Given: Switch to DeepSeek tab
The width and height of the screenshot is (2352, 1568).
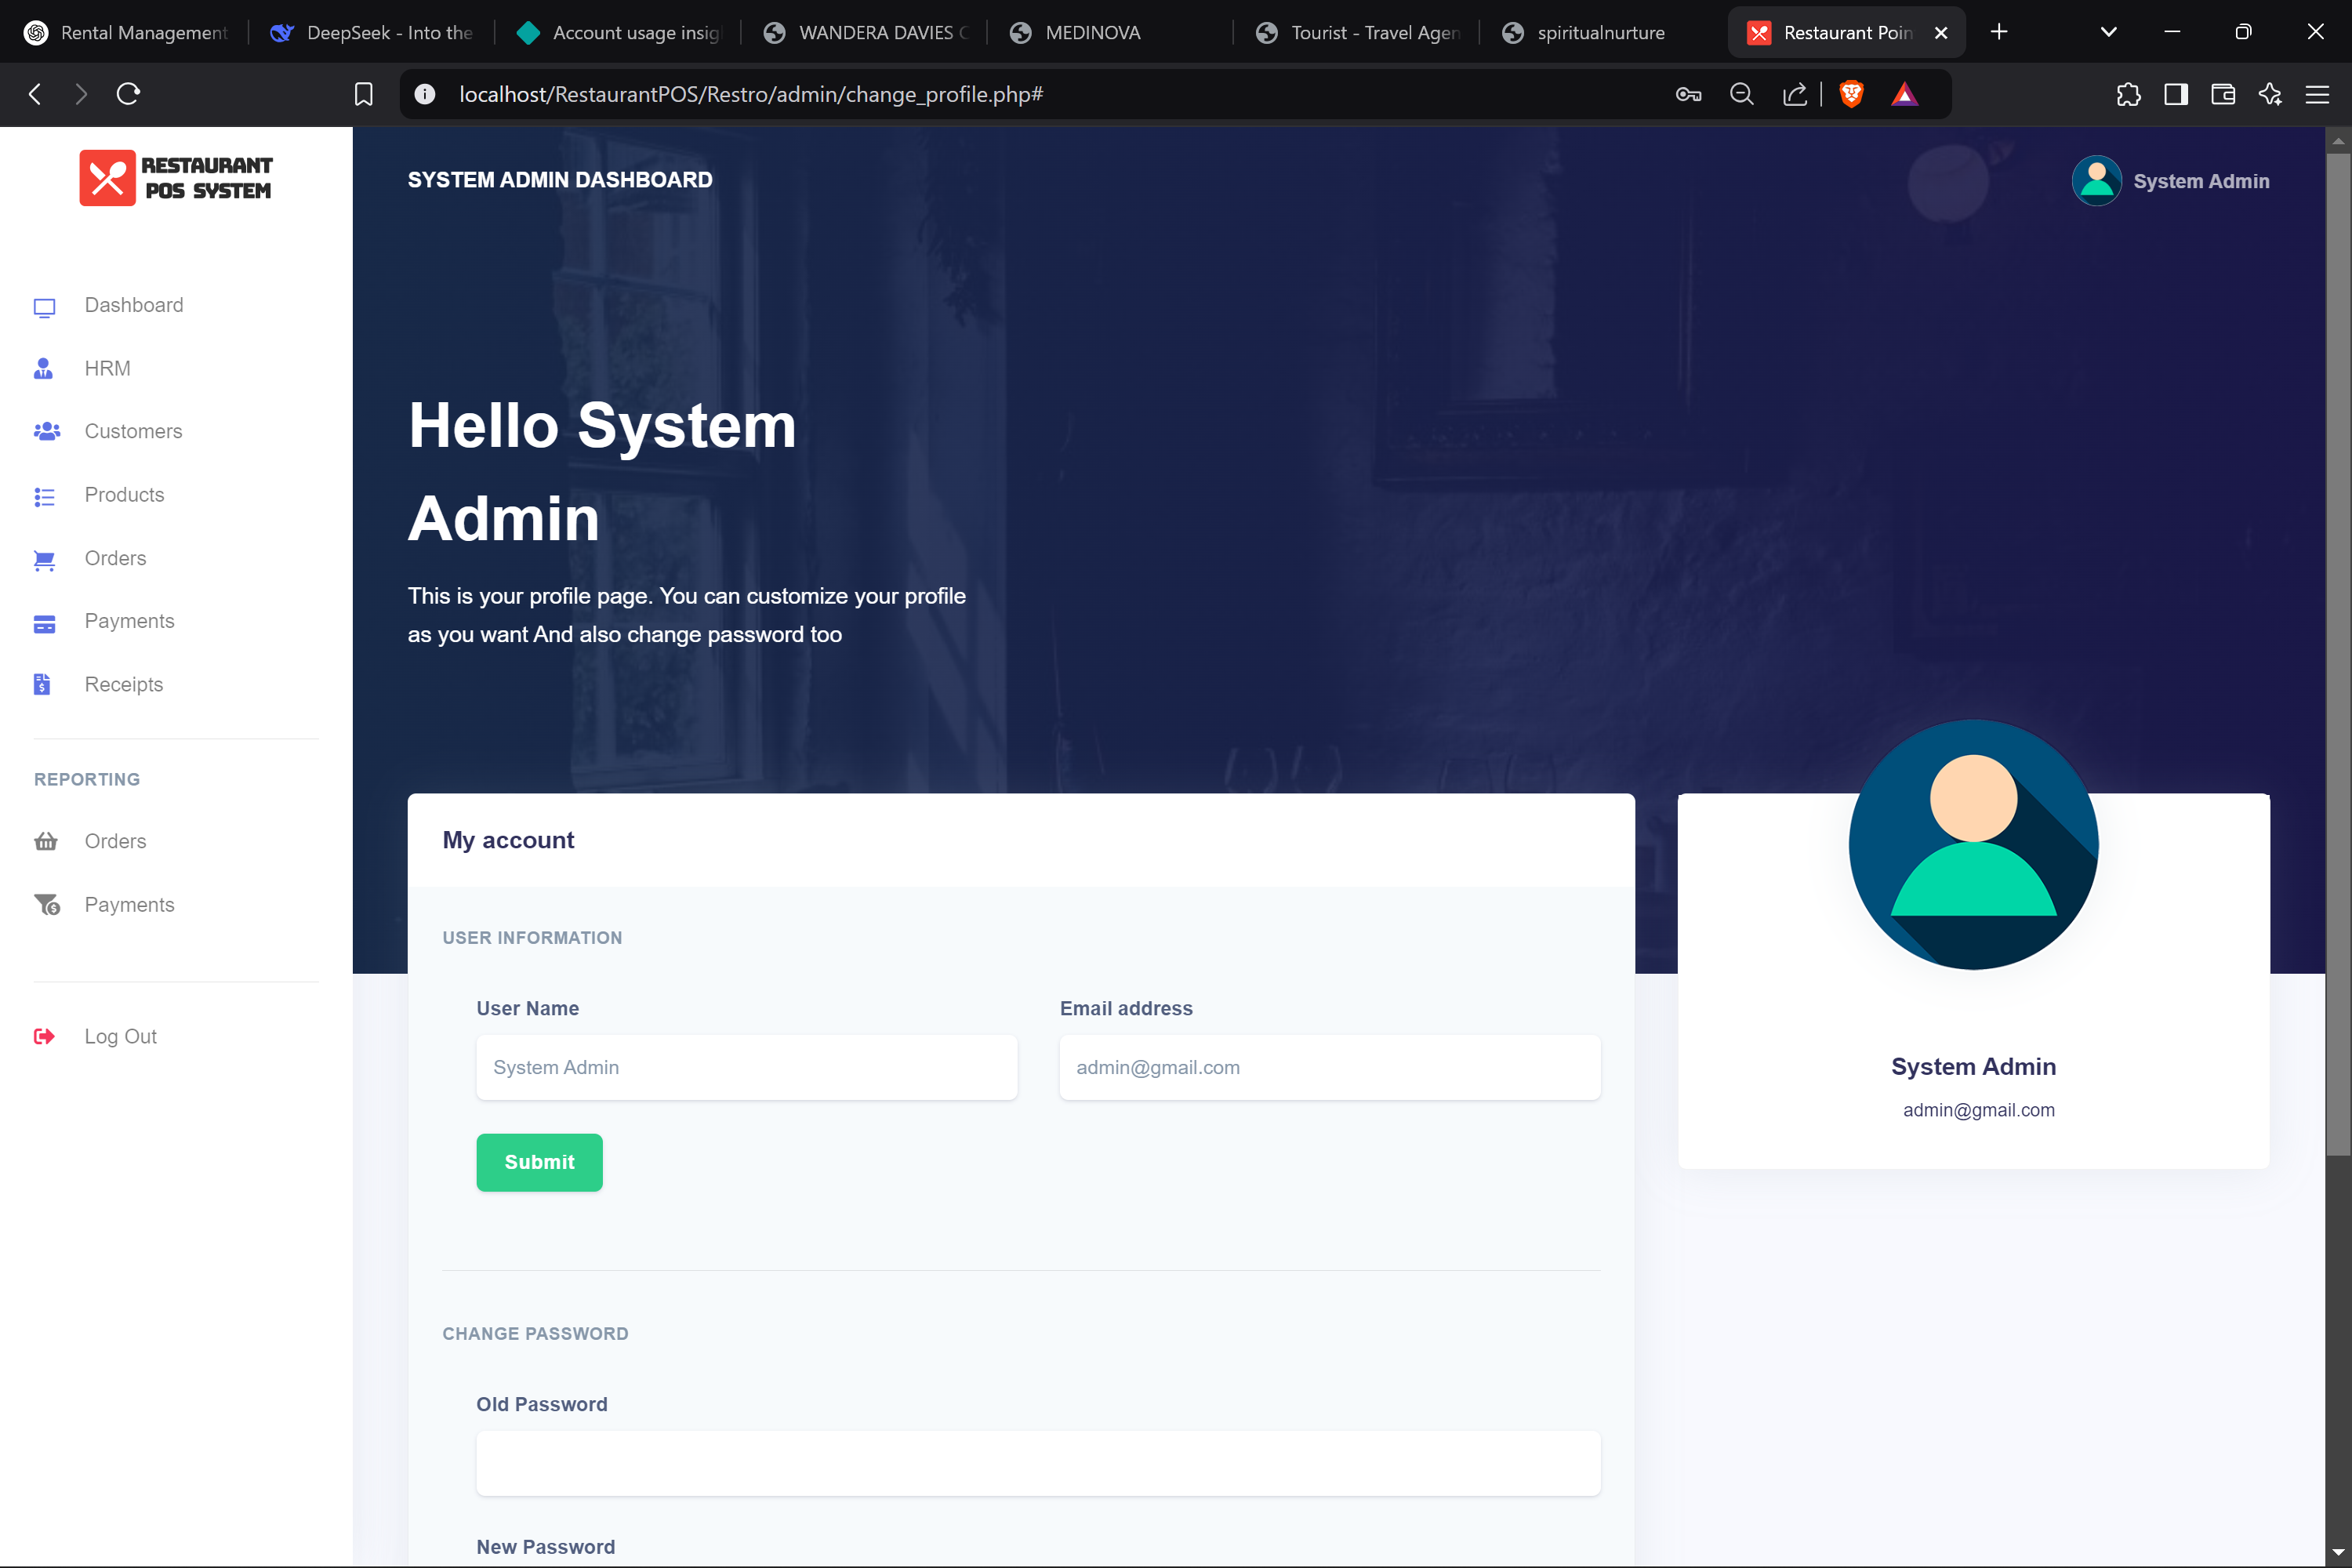Looking at the screenshot, I should coord(372,32).
